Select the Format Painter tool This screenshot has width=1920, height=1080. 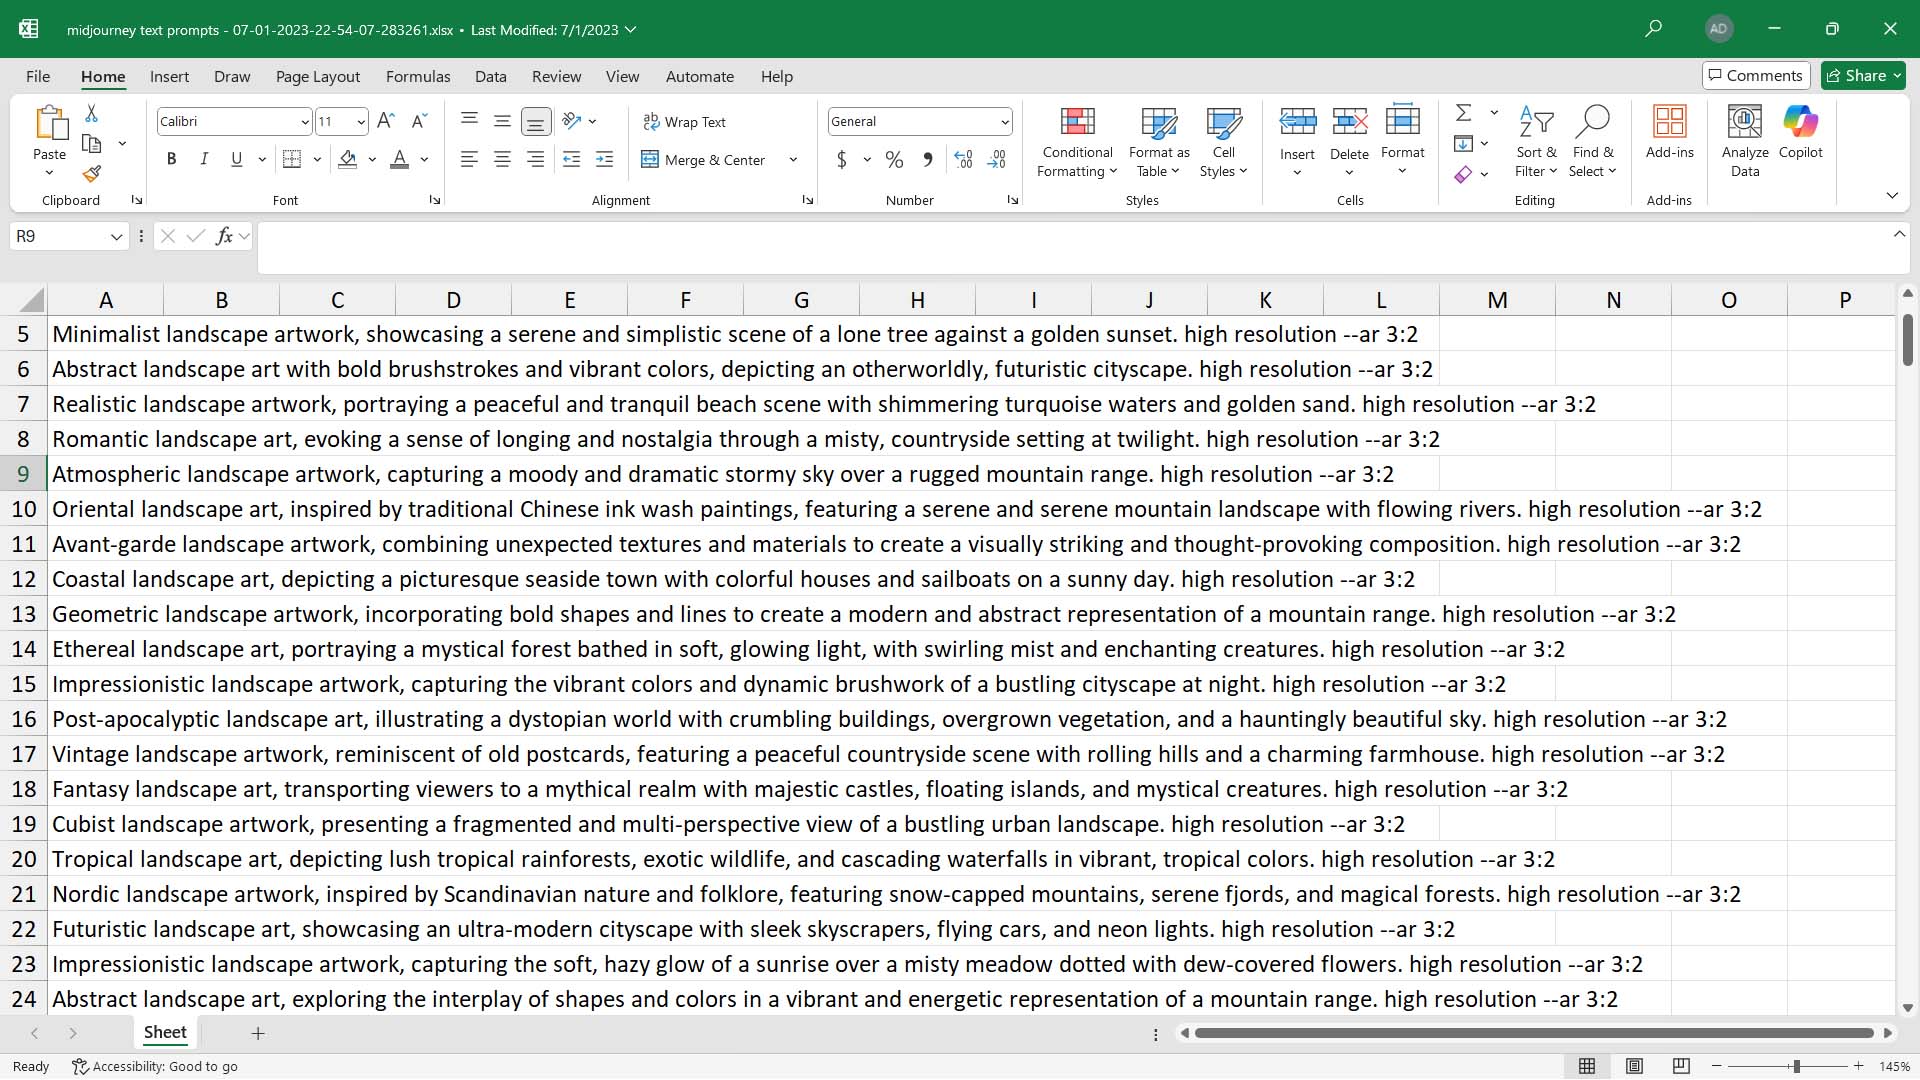(91, 173)
